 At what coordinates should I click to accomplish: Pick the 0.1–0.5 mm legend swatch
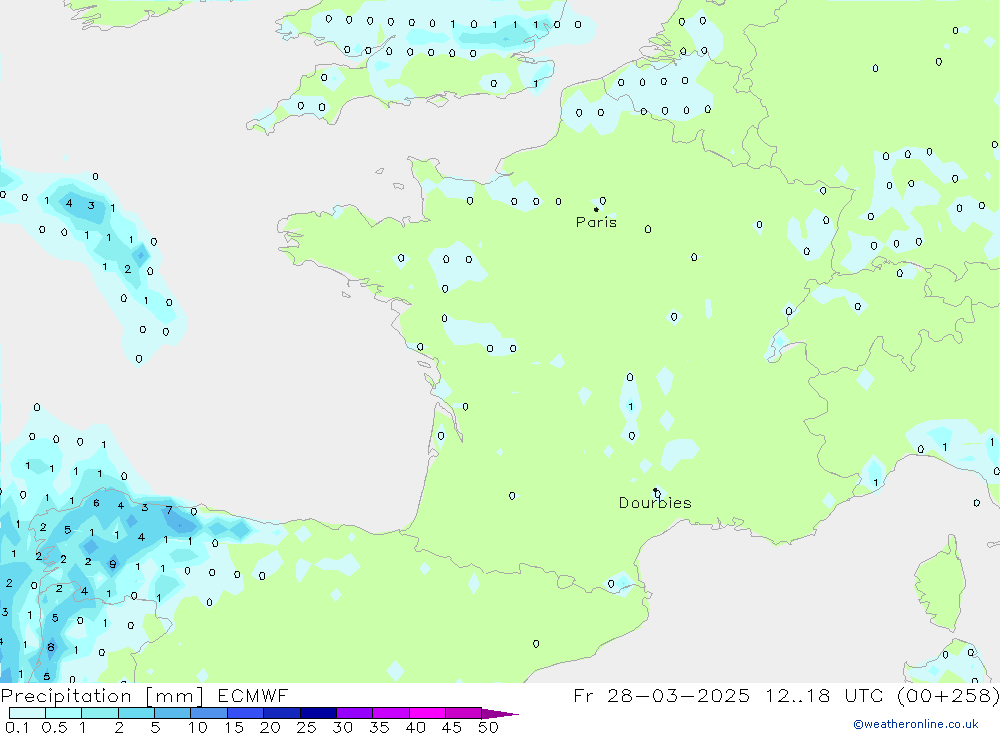pos(27,713)
